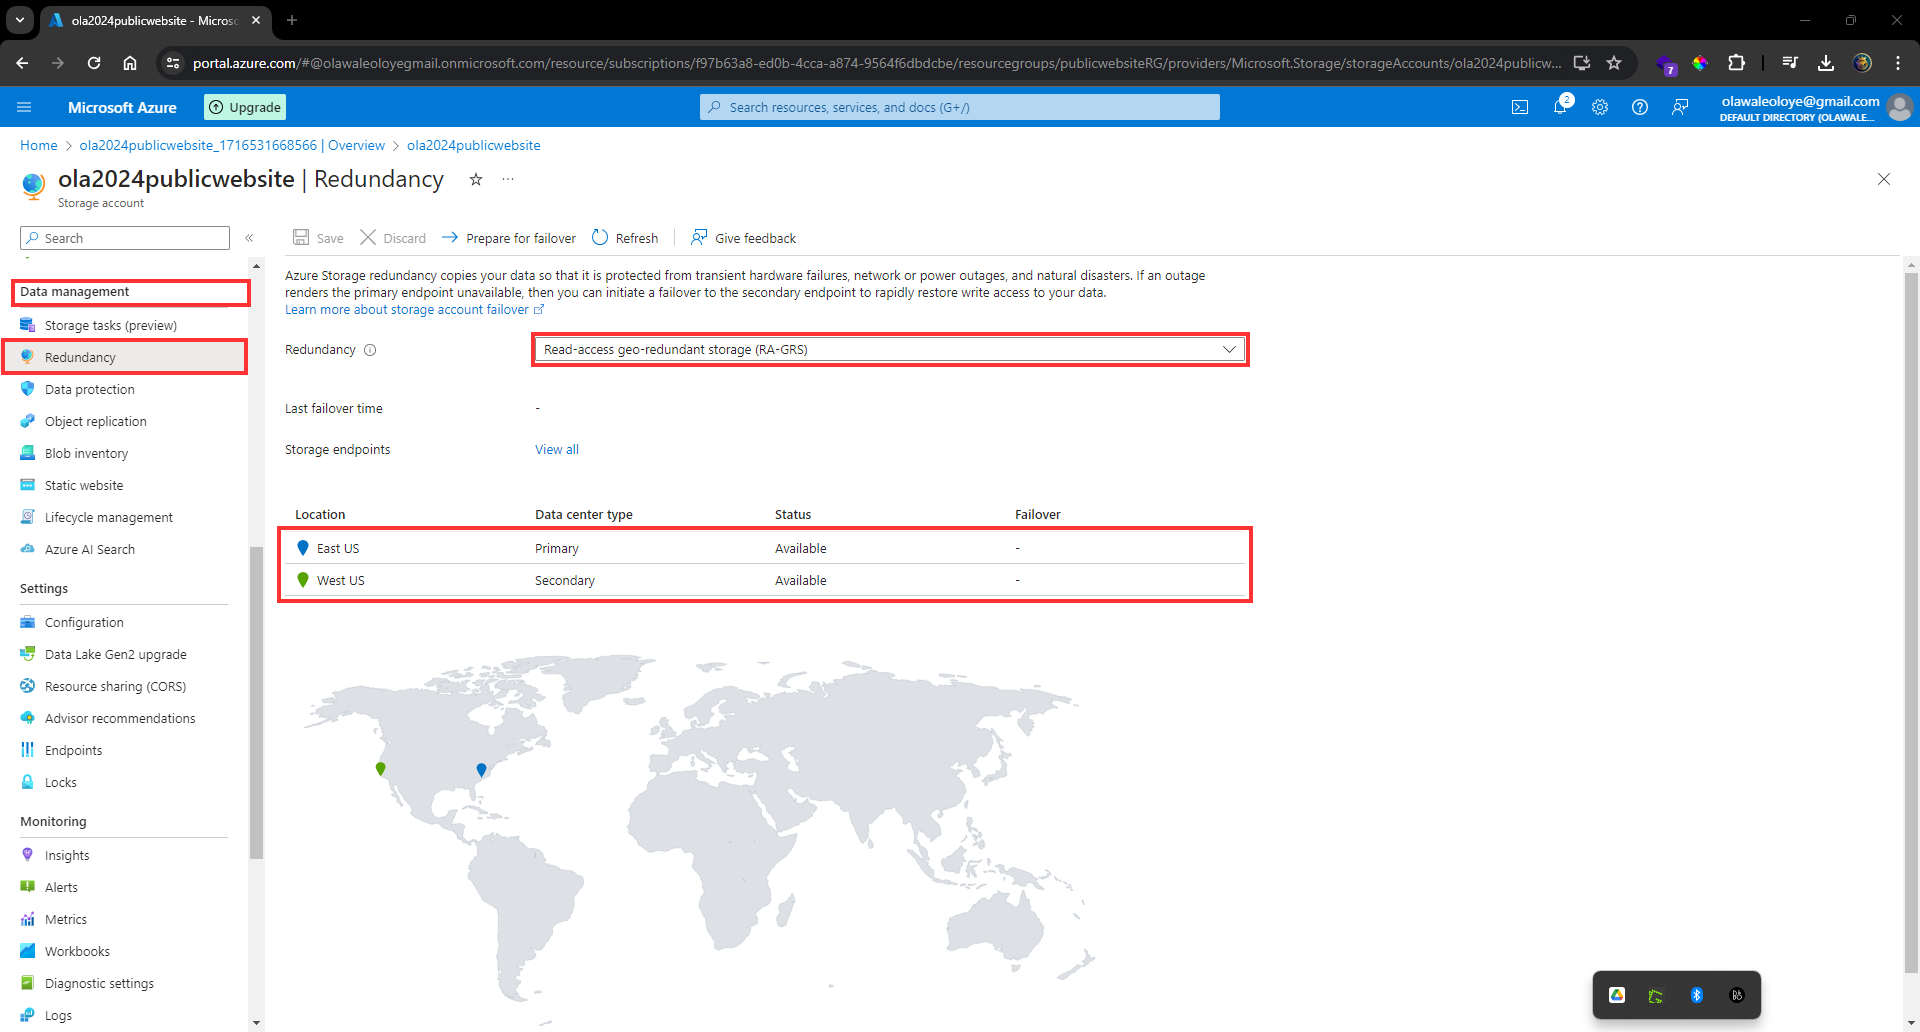Open the Cloud Shell terminal icon
The width and height of the screenshot is (1920, 1032).
1520,107
